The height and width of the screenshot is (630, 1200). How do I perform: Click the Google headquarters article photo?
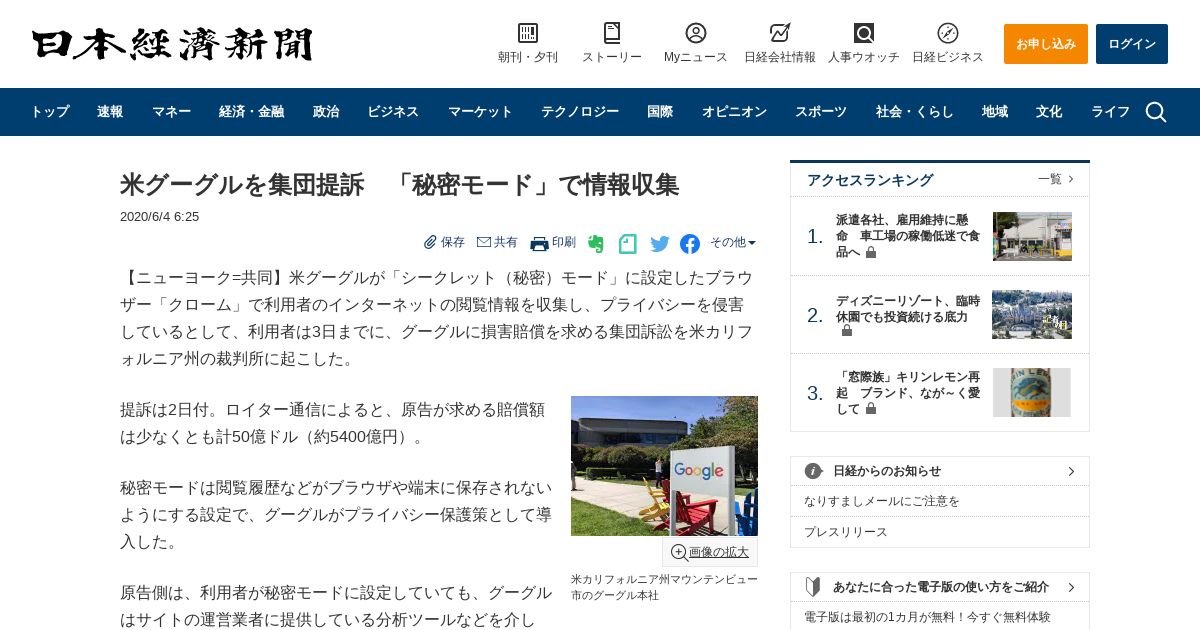tap(664, 466)
